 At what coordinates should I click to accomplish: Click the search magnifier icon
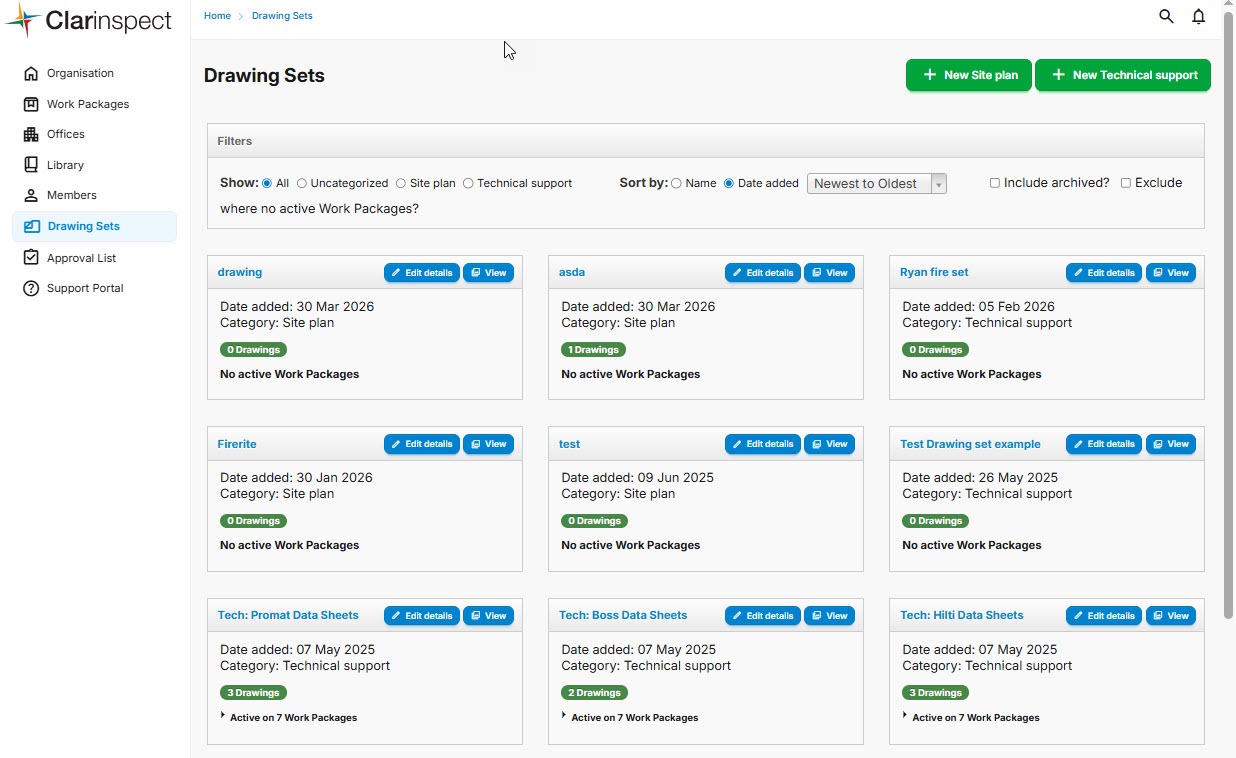(1166, 17)
